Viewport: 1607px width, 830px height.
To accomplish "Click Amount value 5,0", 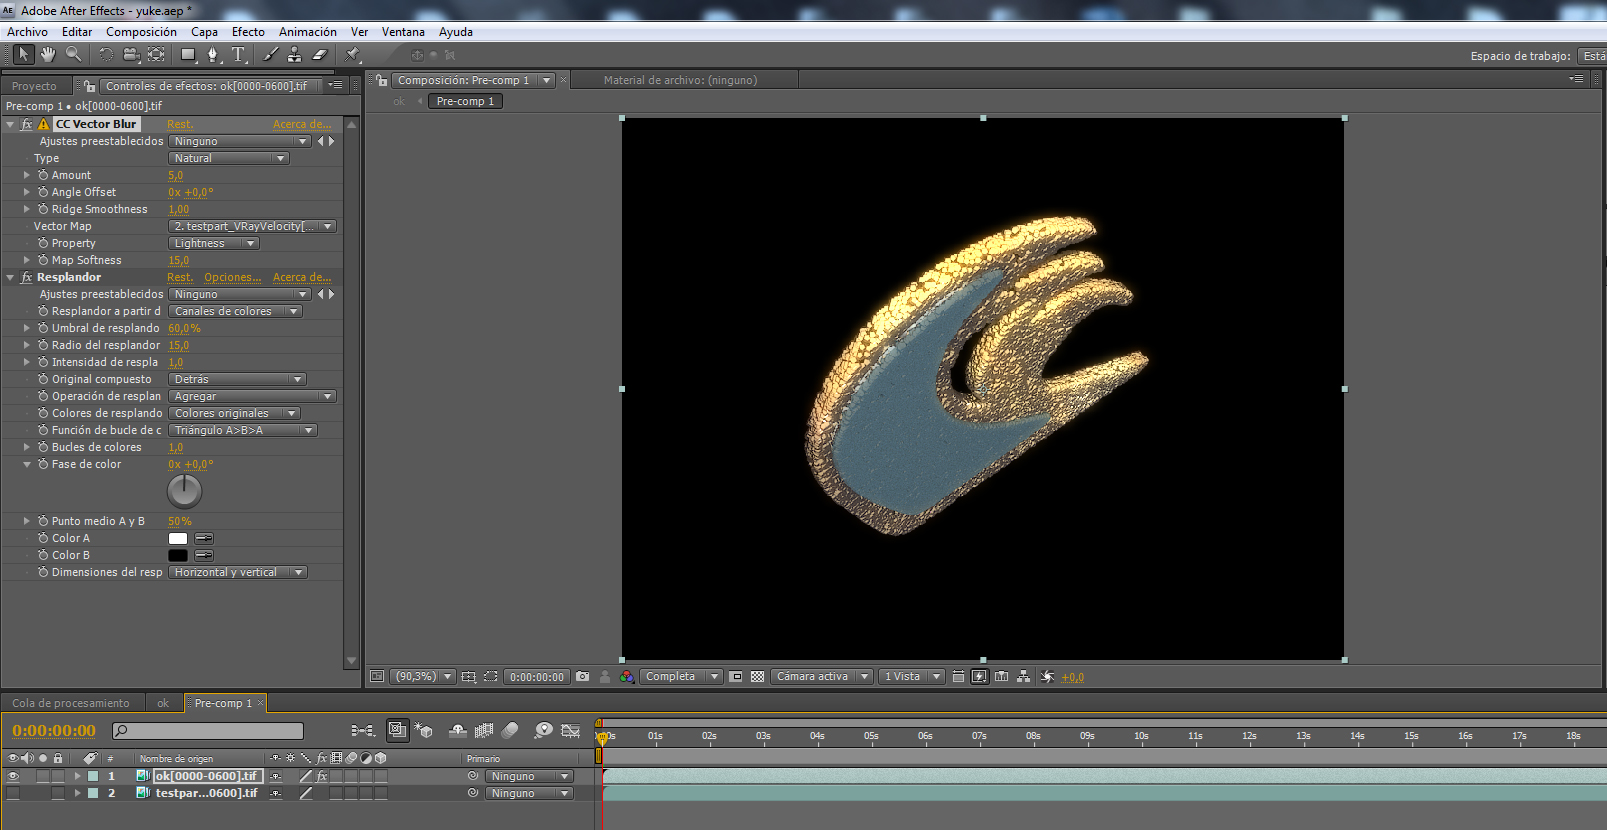I will click(x=176, y=175).
